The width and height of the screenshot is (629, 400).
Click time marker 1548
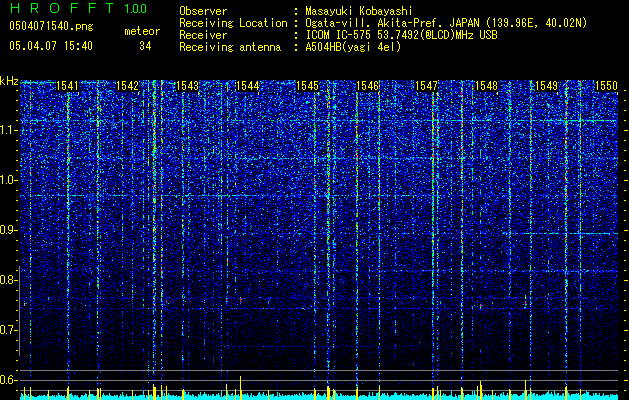(x=486, y=86)
